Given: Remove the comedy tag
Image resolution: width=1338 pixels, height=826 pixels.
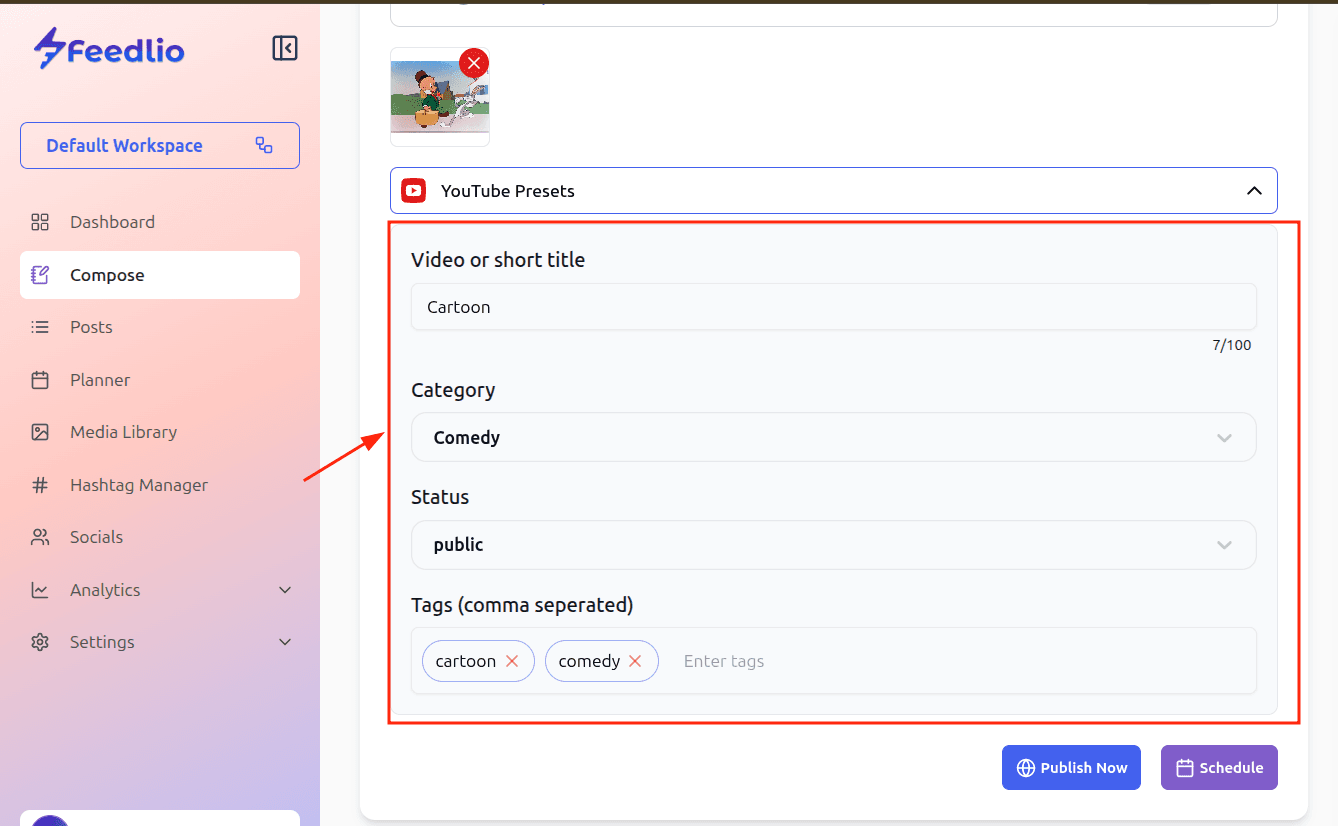Looking at the screenshot, I should click(x=635, y=661).
